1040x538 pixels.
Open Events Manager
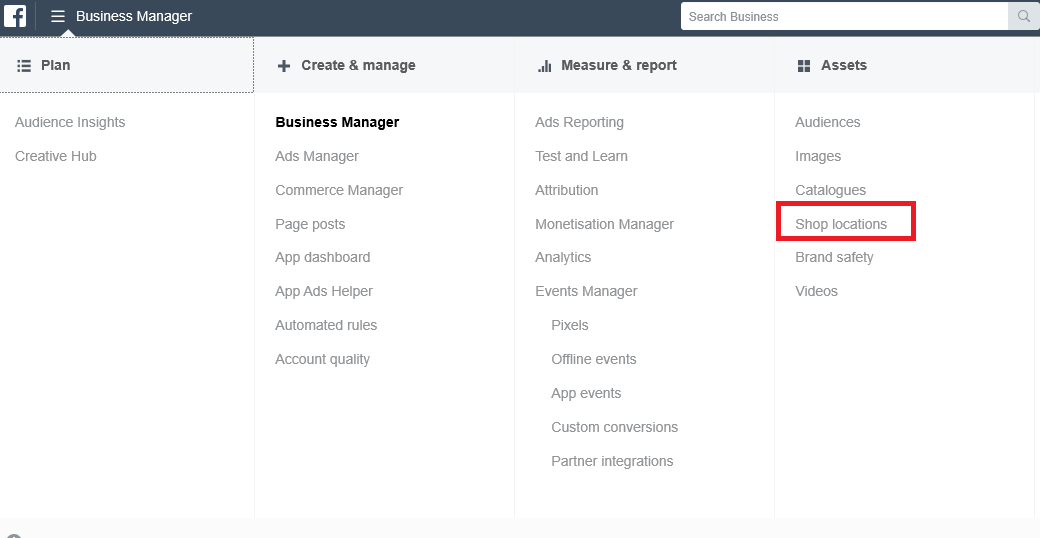(586, 291)
